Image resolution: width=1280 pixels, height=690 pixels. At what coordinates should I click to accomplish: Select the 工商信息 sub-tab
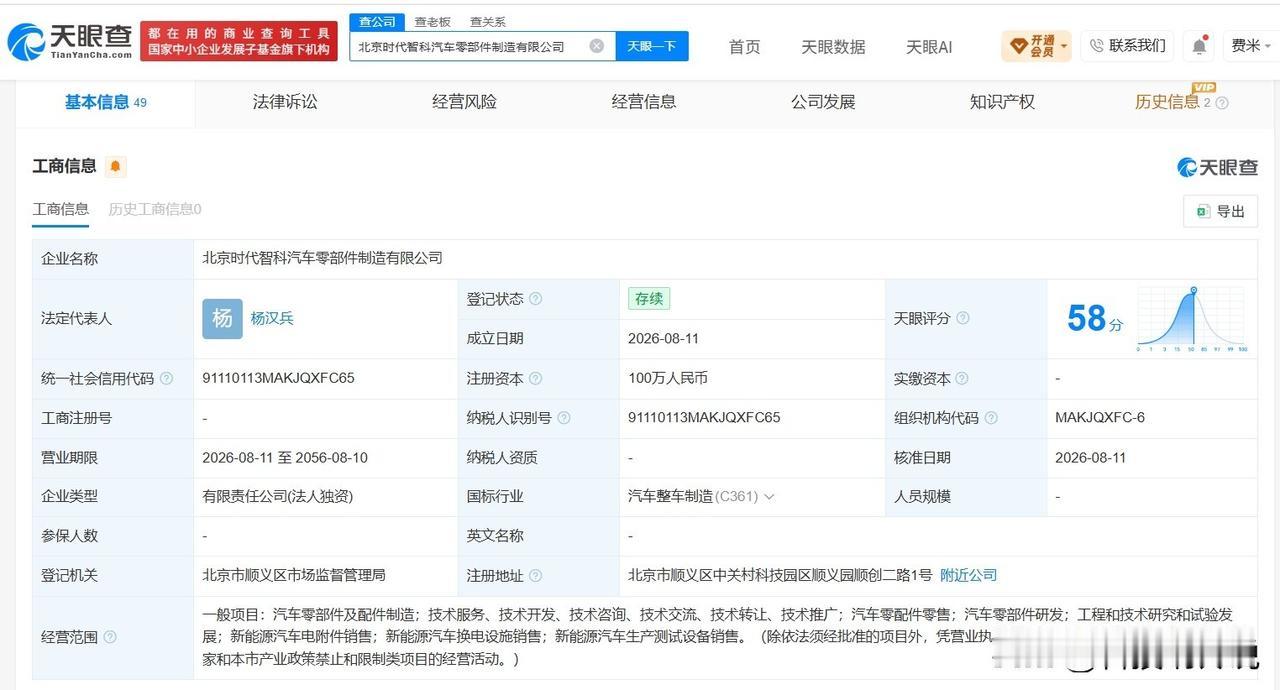pyautogui.click(x=60, y=209)
